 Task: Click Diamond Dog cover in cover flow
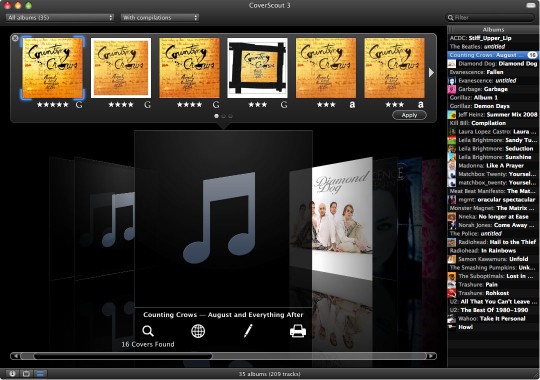click(x=342, y=219)
